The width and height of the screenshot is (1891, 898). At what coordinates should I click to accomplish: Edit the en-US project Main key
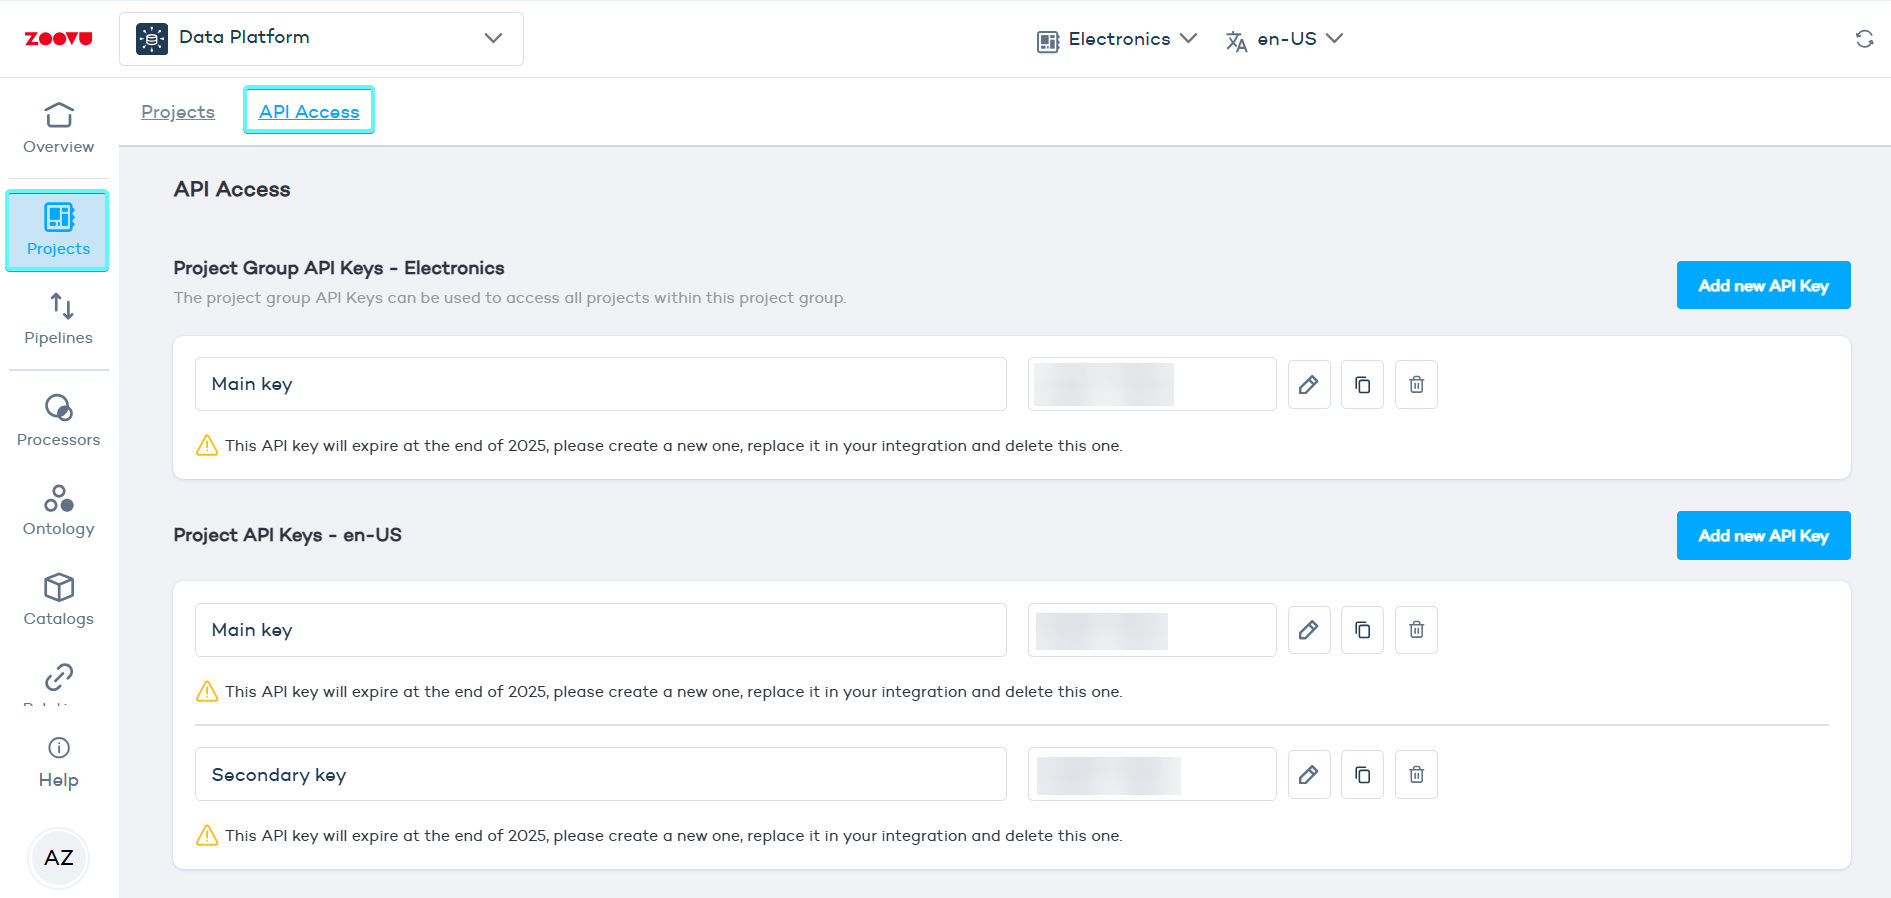click(1308, 630)
